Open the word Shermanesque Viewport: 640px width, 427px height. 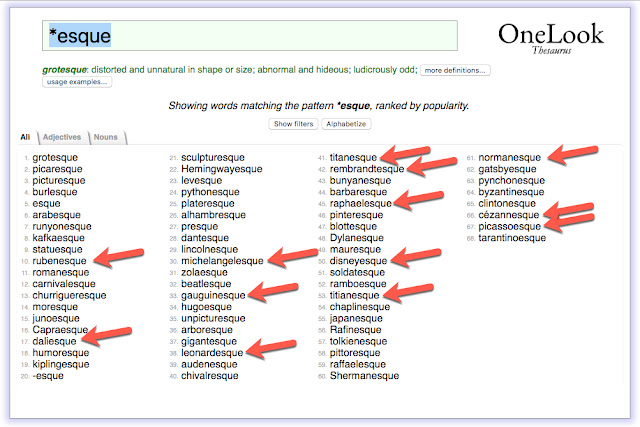[364, 376]
